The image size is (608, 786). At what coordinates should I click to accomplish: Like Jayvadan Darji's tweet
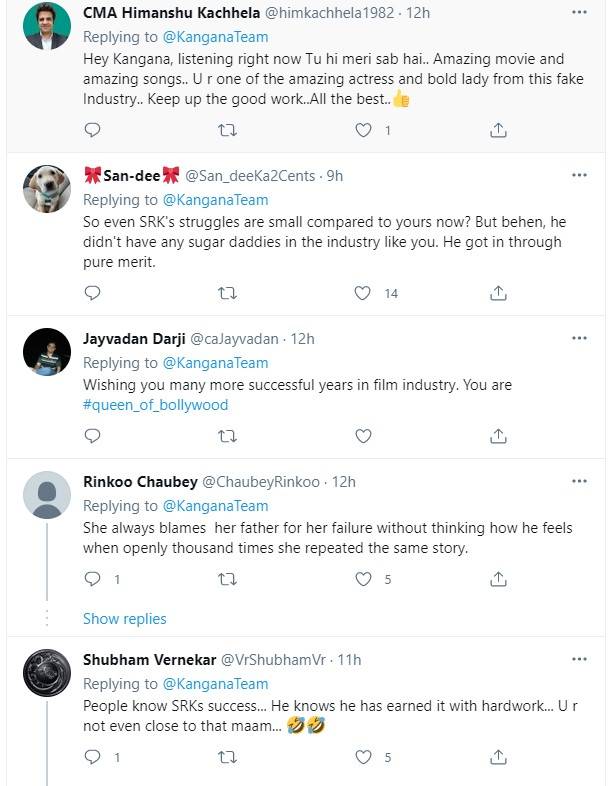click(x=363, y=436)
